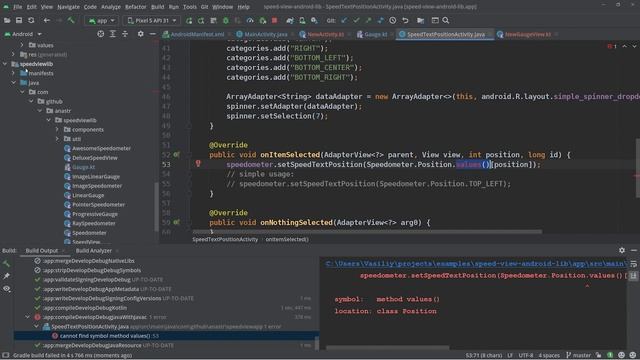Select PointerSpeedometer in project tree

click(98, 205)
